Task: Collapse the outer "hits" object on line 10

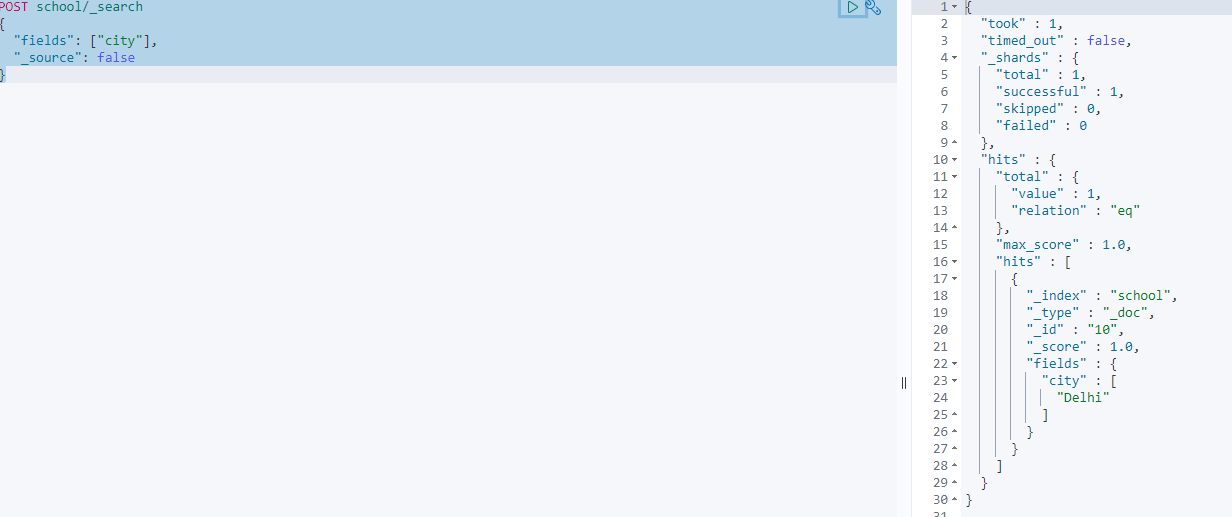Action: 955,160
